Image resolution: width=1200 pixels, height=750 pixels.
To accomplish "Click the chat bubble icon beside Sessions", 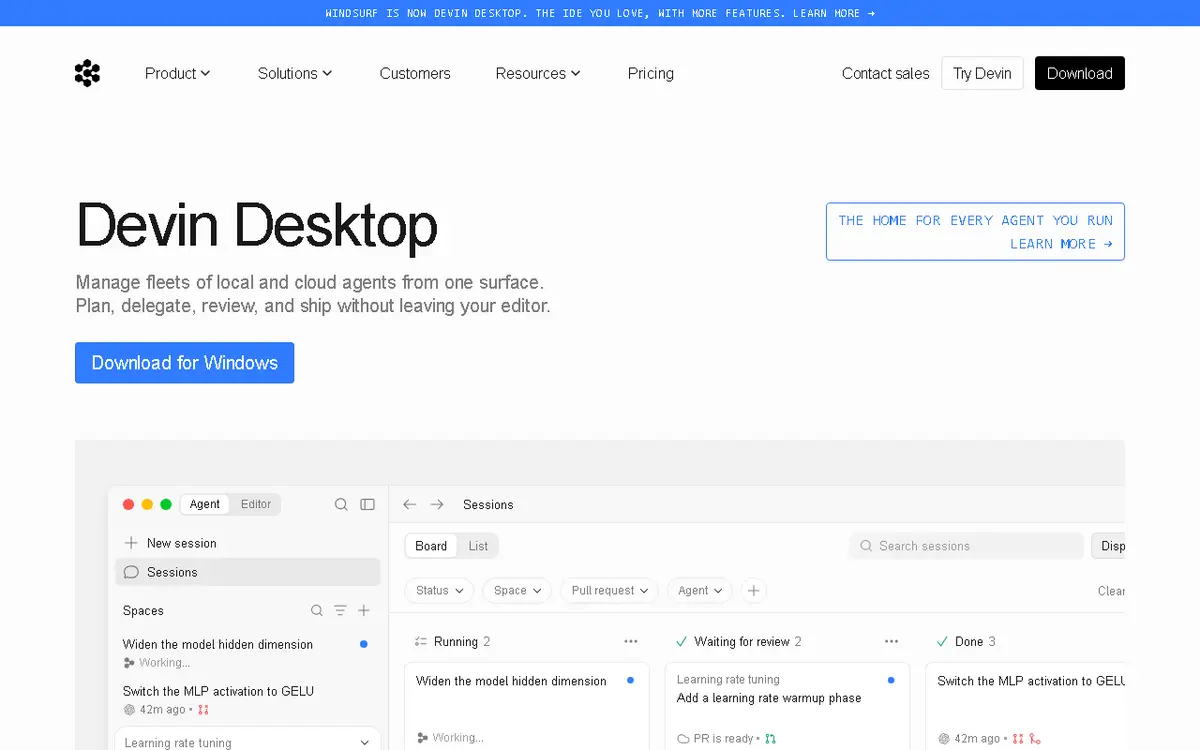I will 131,572.
